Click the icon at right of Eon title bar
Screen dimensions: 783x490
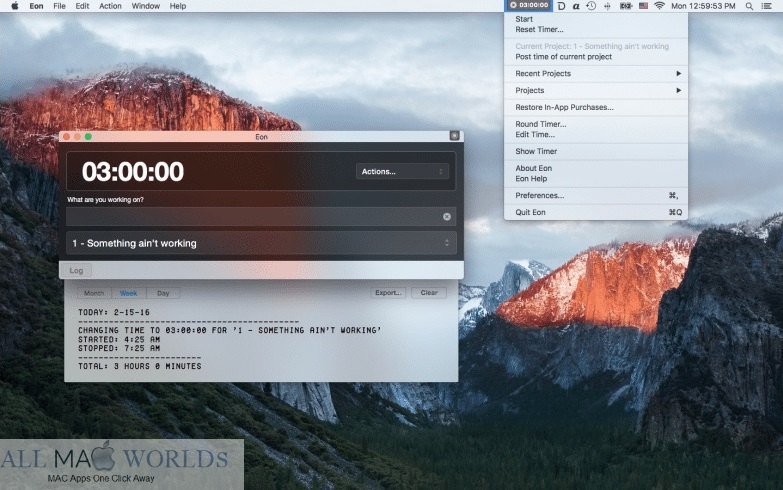[454, 136]
